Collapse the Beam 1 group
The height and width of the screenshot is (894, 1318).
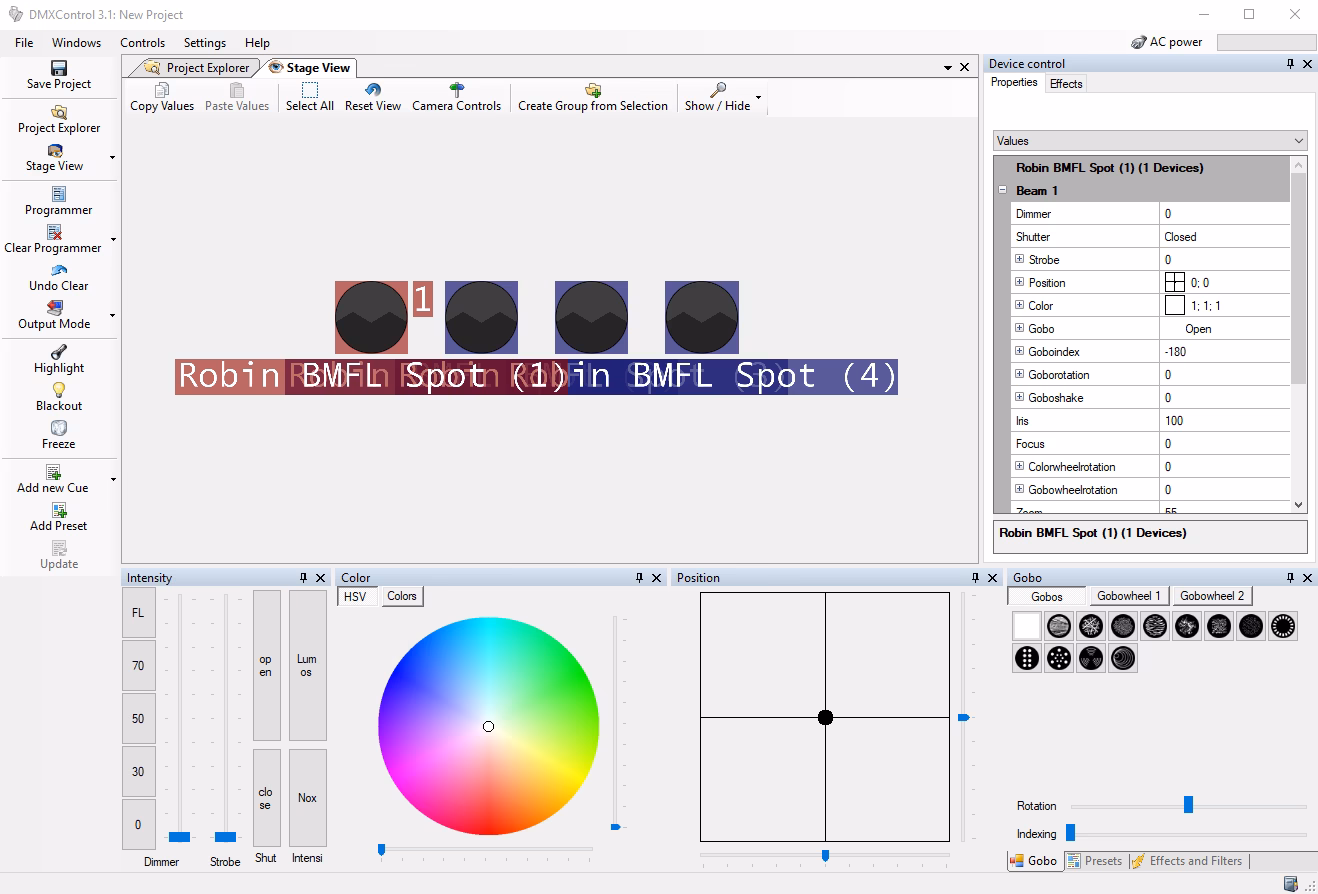(1002, 190)
